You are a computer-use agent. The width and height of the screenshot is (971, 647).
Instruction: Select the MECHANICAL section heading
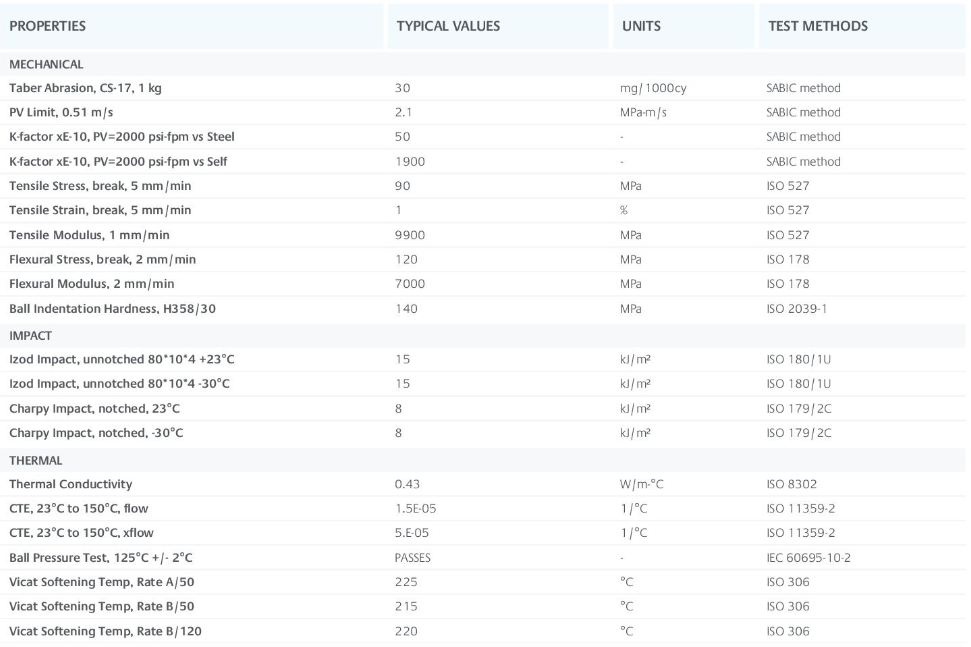[x=46, y=64]
